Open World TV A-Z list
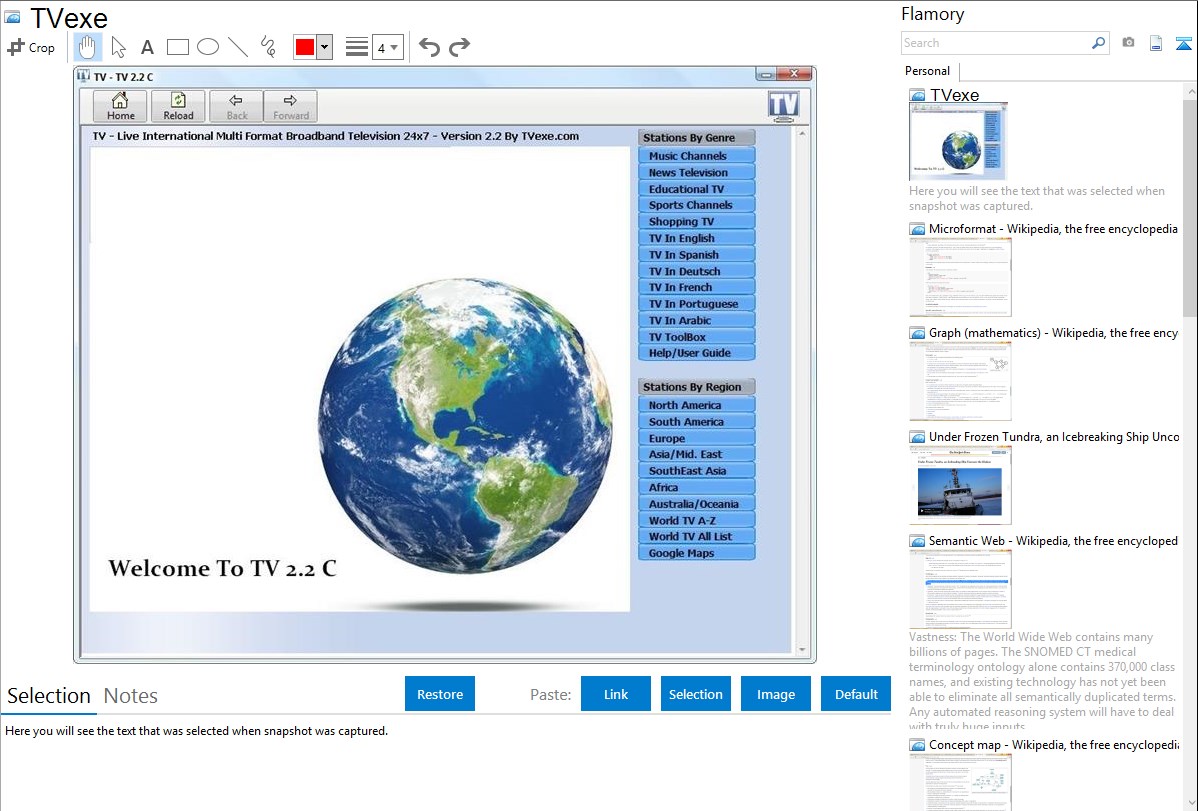1198x811 pixels. click(696, 521)
